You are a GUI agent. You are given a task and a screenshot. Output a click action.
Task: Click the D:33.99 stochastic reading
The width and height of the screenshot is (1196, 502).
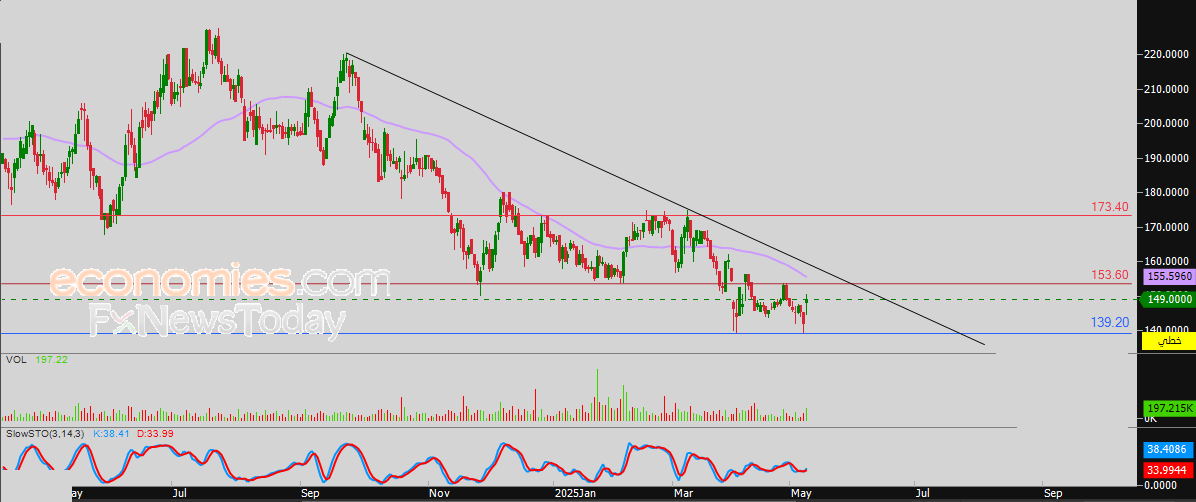155,433
